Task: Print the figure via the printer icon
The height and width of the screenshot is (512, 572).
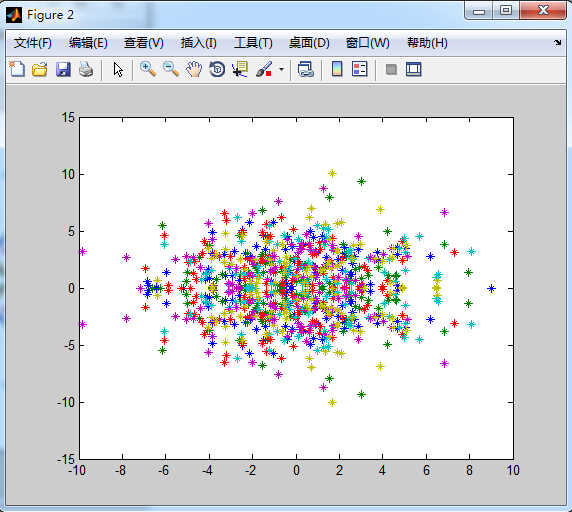Action: point(86,69)
